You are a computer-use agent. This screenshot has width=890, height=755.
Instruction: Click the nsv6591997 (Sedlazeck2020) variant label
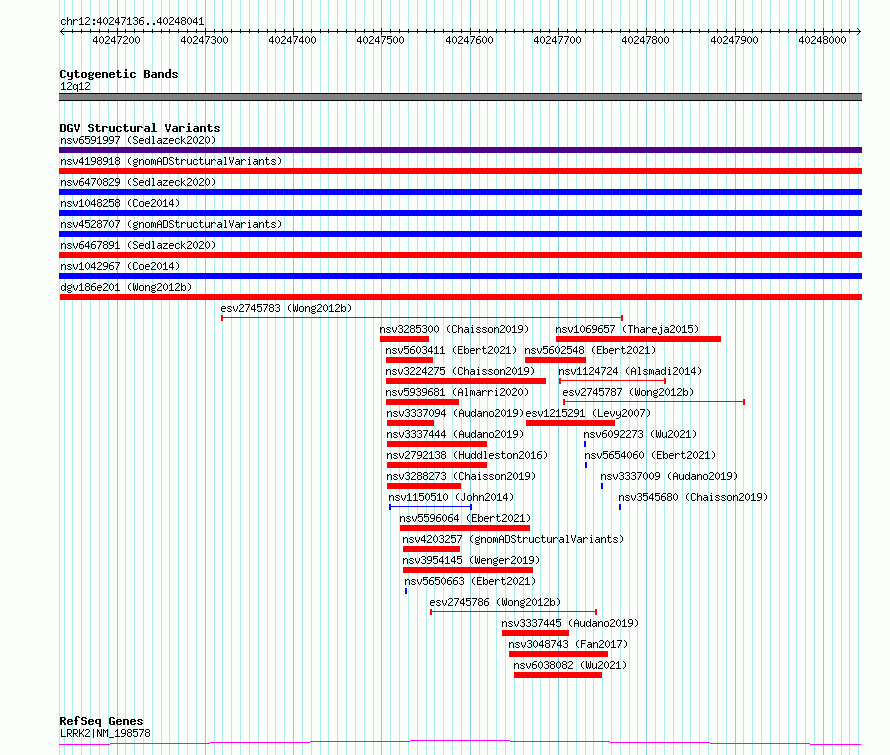138,140
